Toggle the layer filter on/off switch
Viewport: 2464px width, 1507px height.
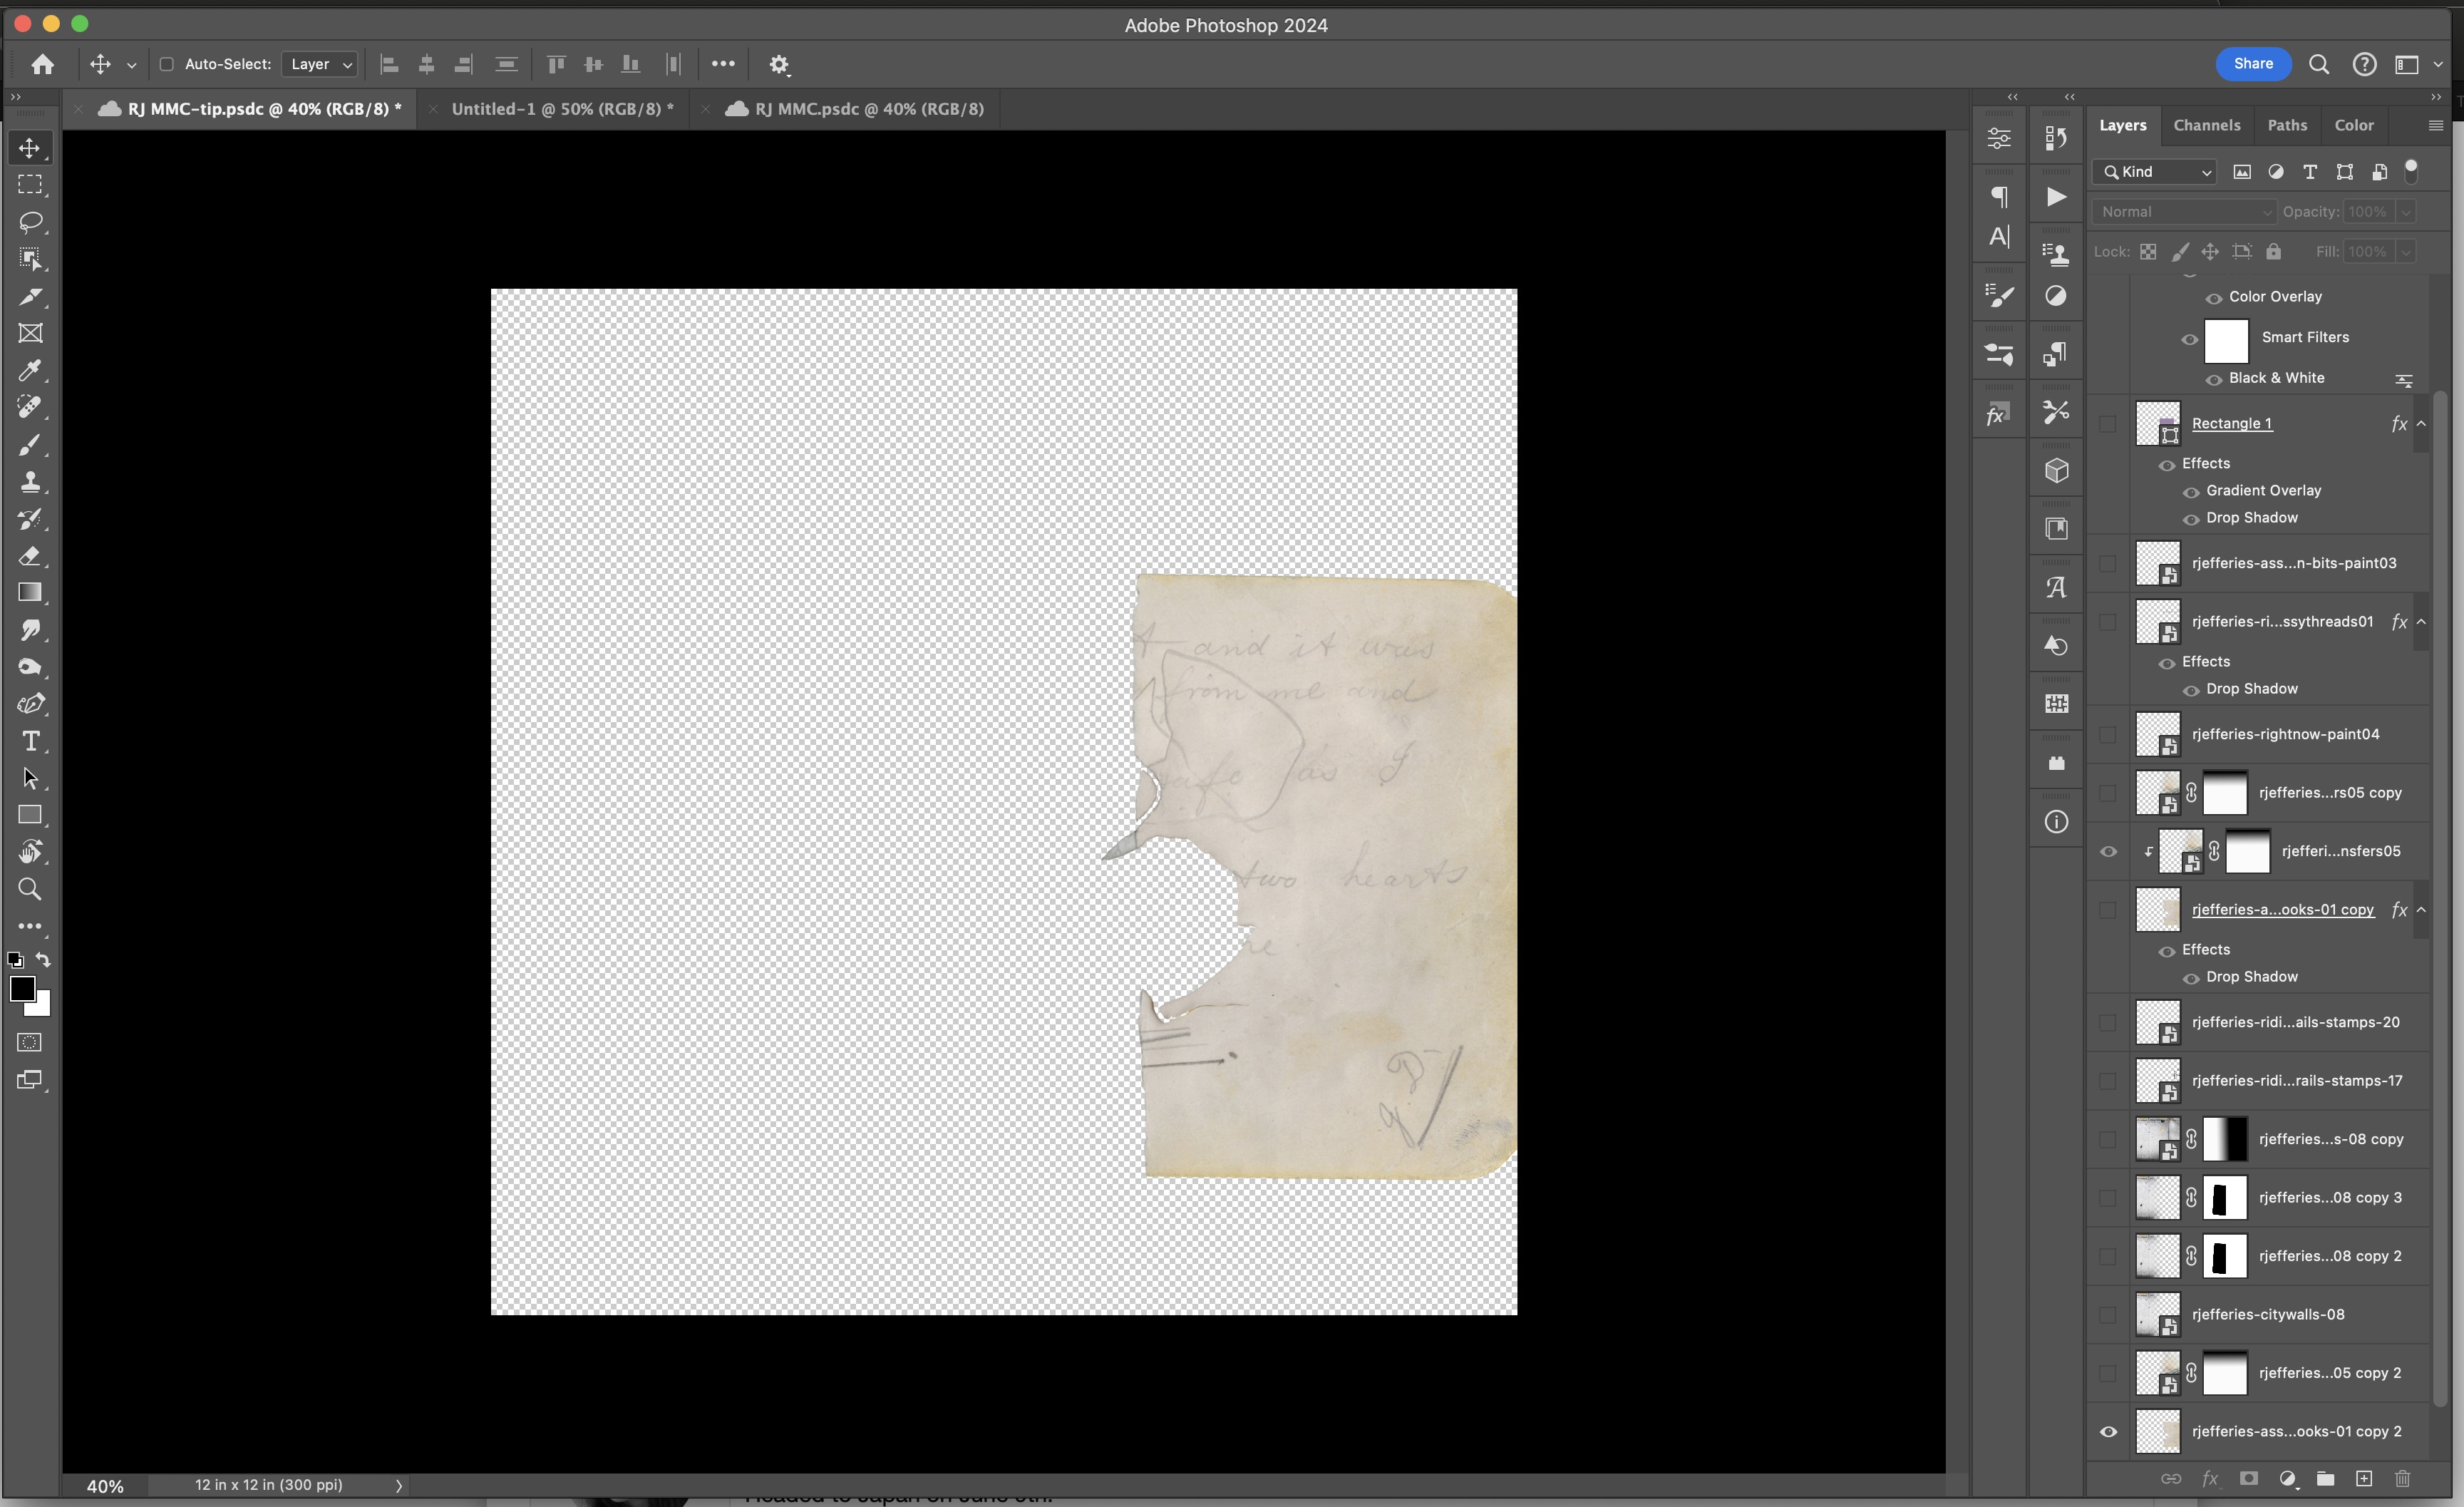[x=2411, y=171]
